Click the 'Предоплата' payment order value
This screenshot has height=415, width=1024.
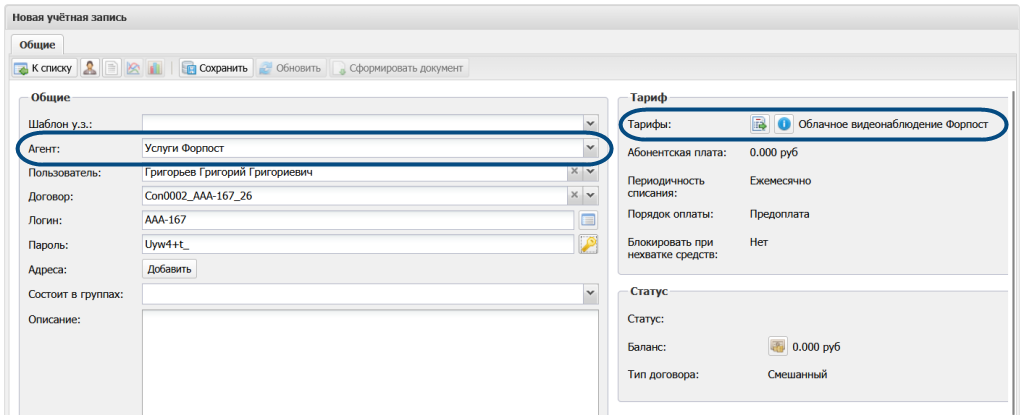click(x=780, y=214)
